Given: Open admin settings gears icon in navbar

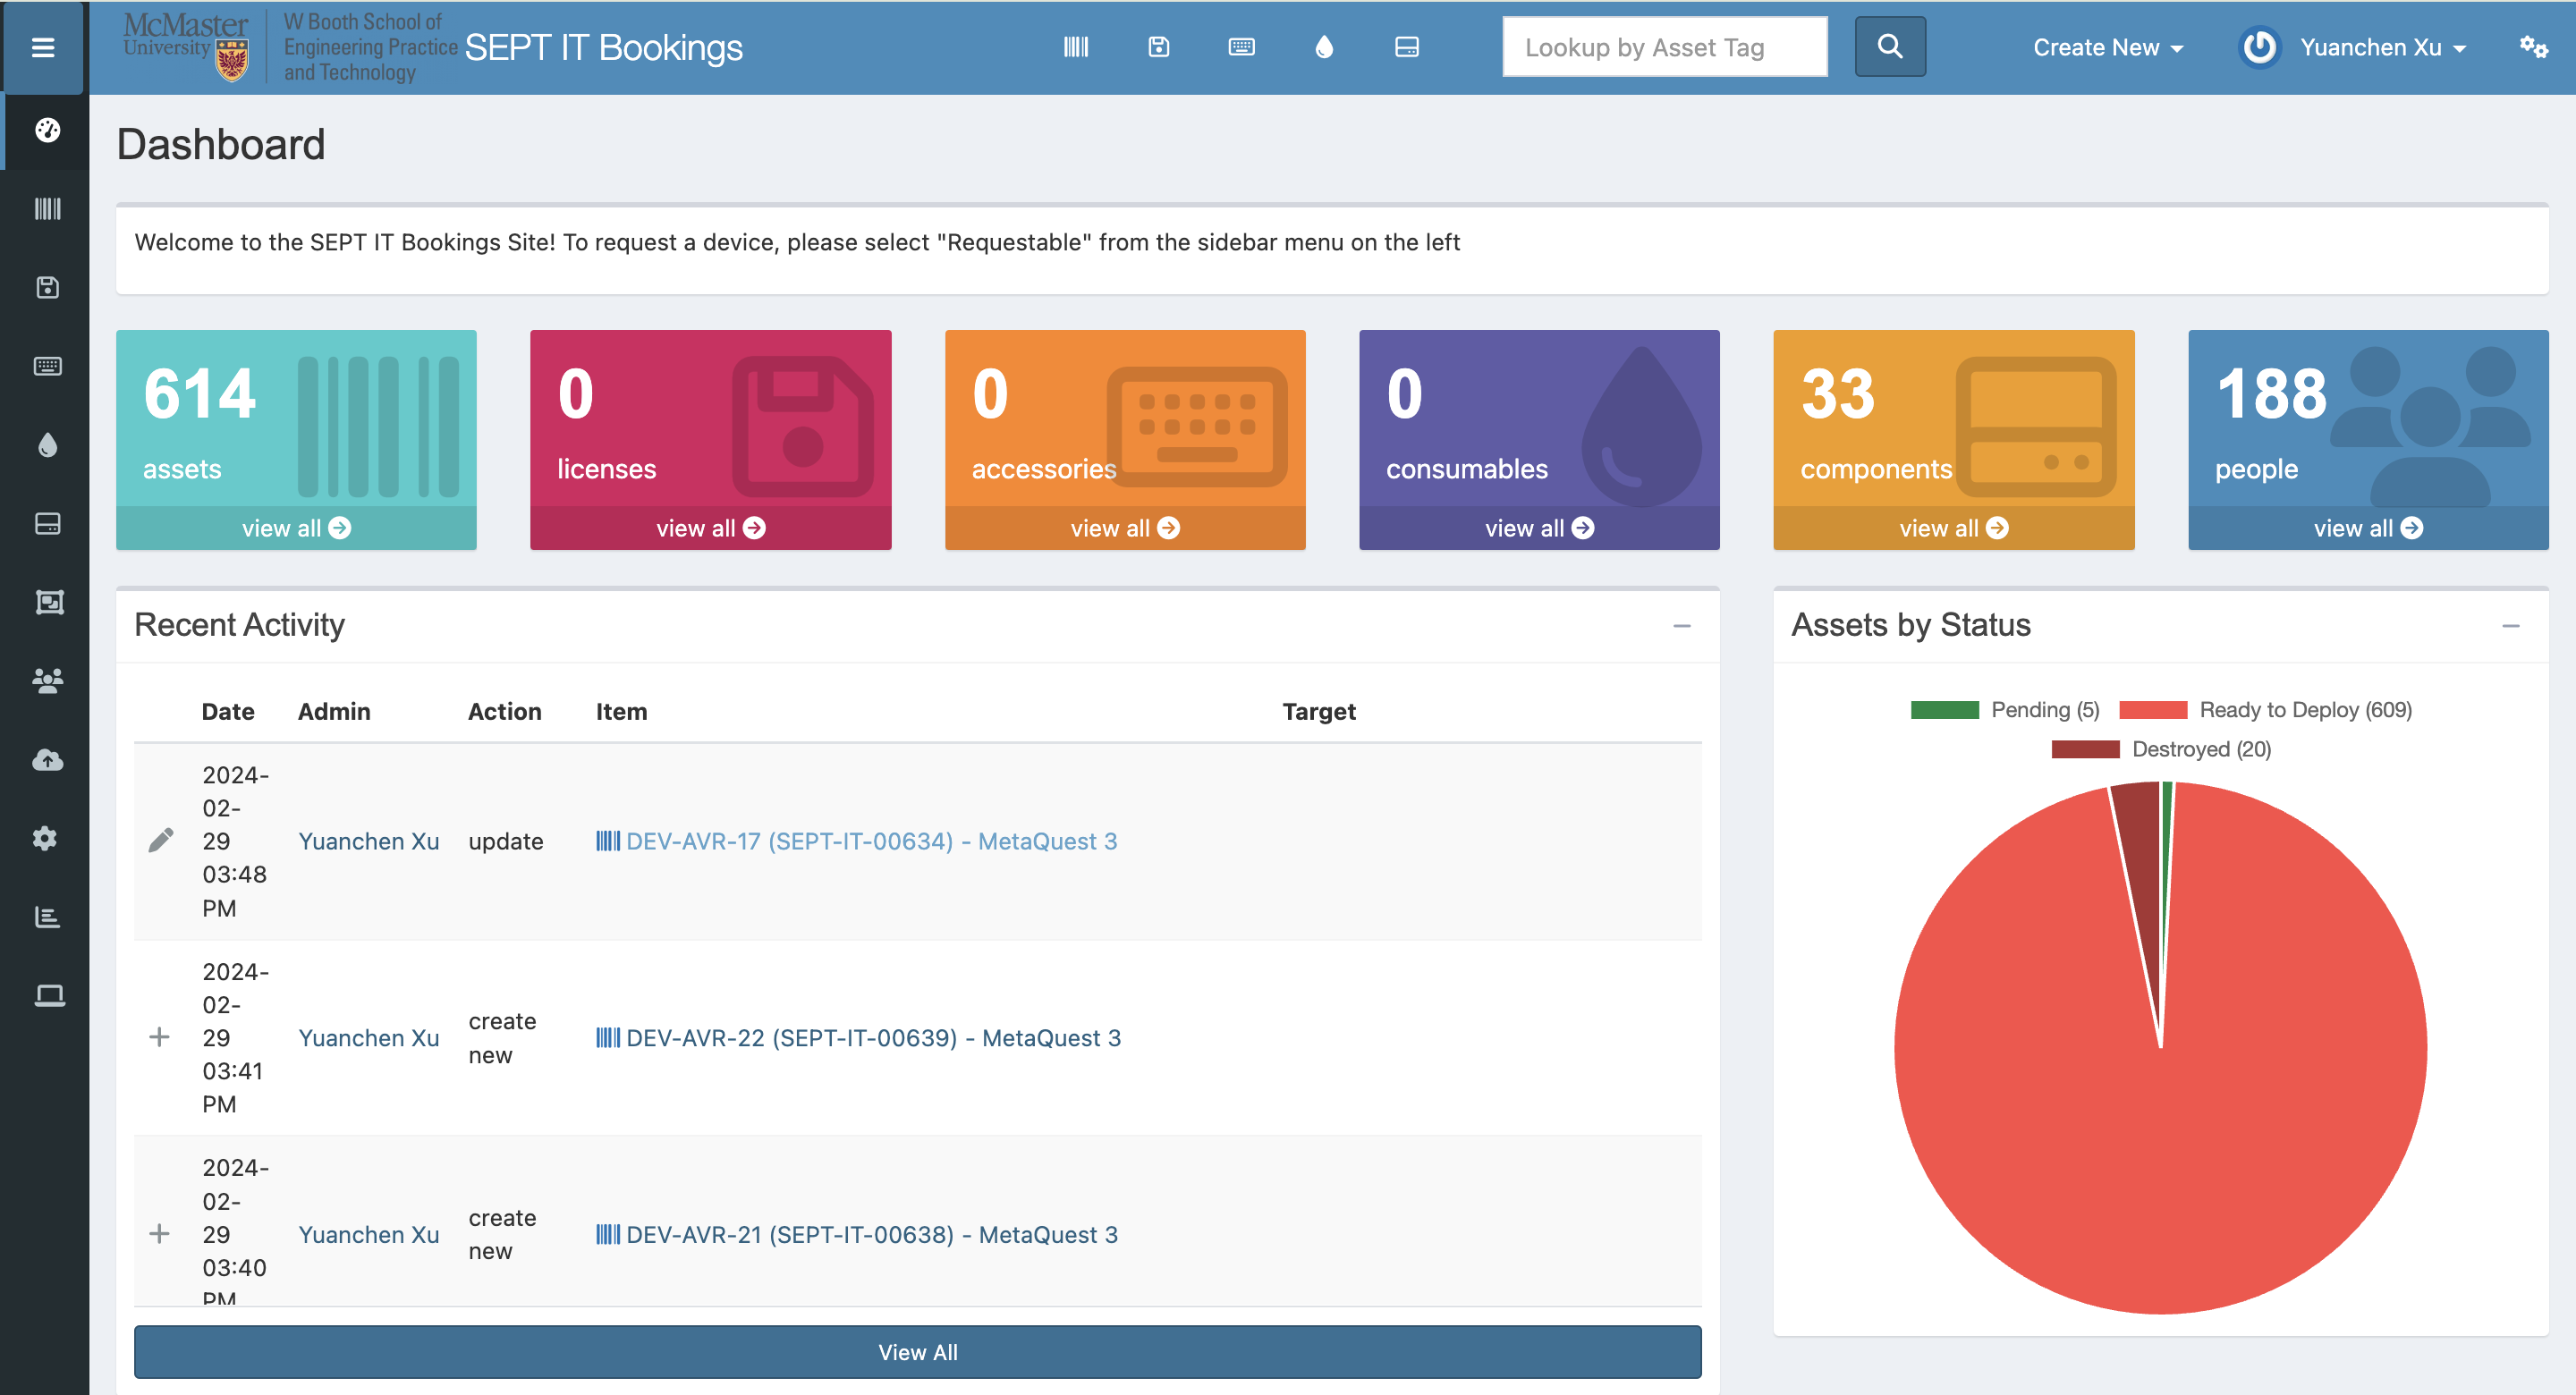Looking at the screenshot, I should 2532,47.
